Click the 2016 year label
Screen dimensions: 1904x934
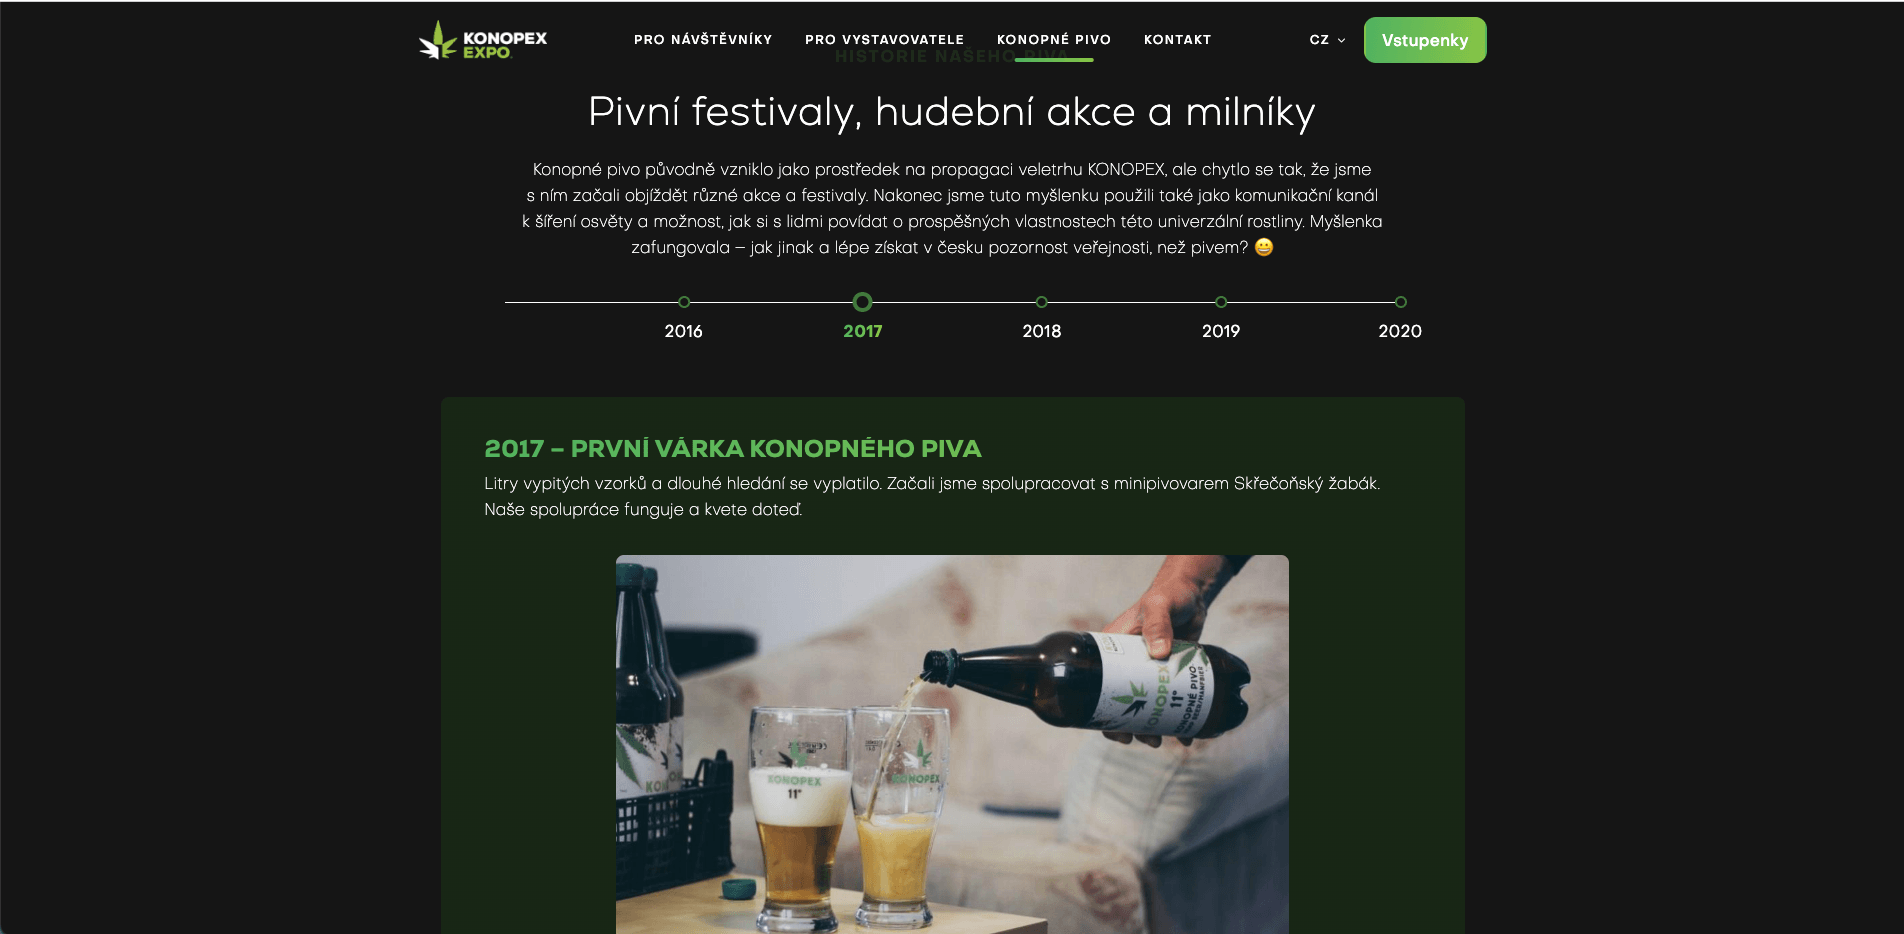pos(684,331)
